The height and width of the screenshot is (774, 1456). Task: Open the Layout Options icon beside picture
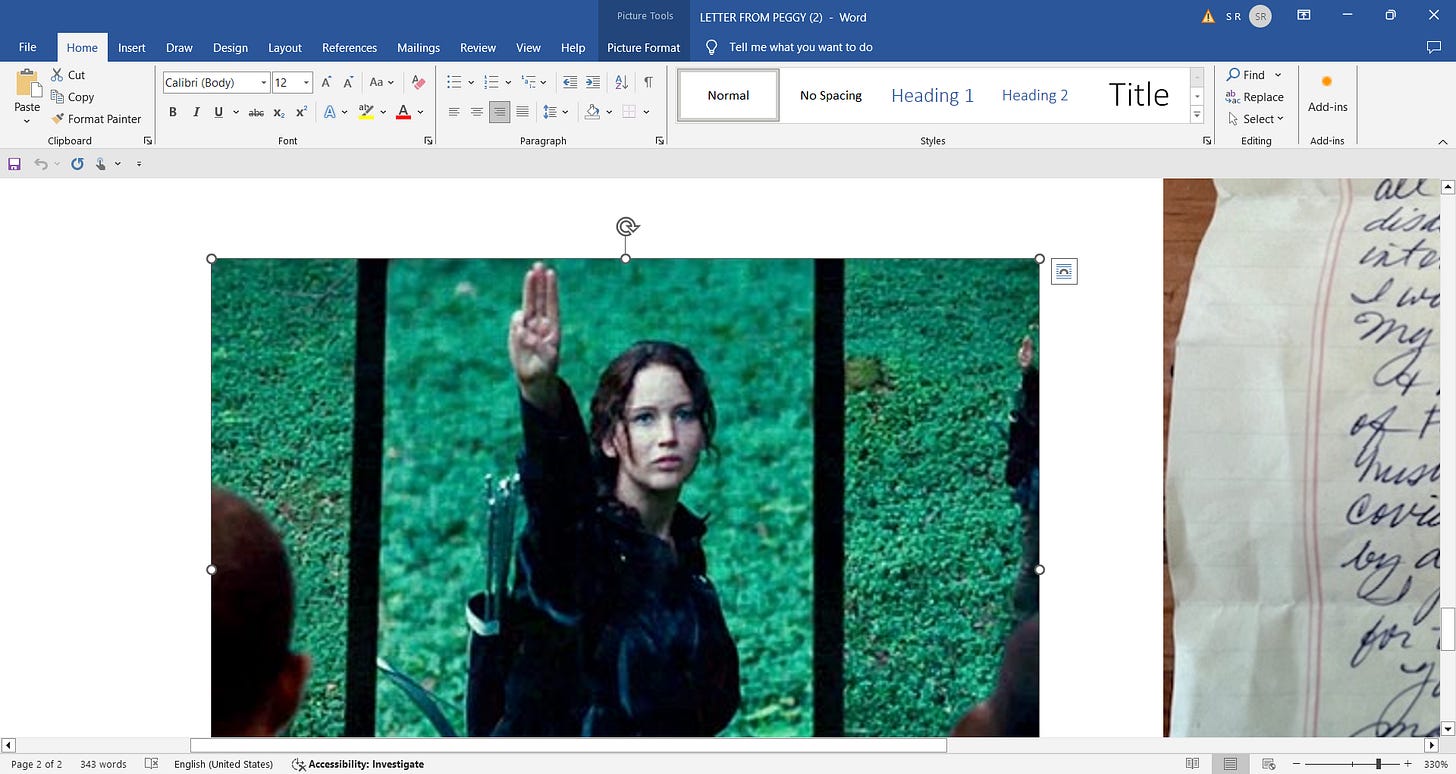[x=1064, y=271]
